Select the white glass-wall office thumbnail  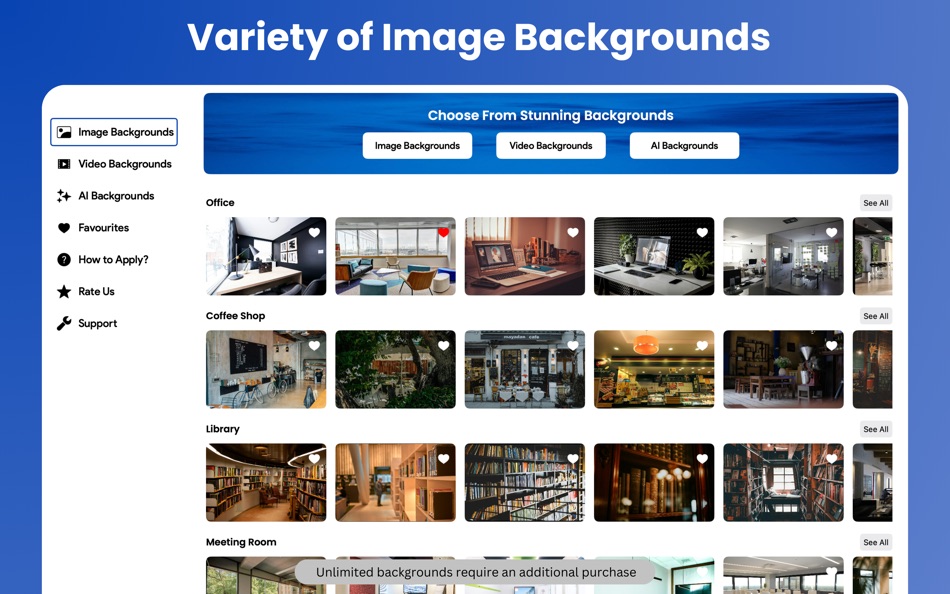783,256
